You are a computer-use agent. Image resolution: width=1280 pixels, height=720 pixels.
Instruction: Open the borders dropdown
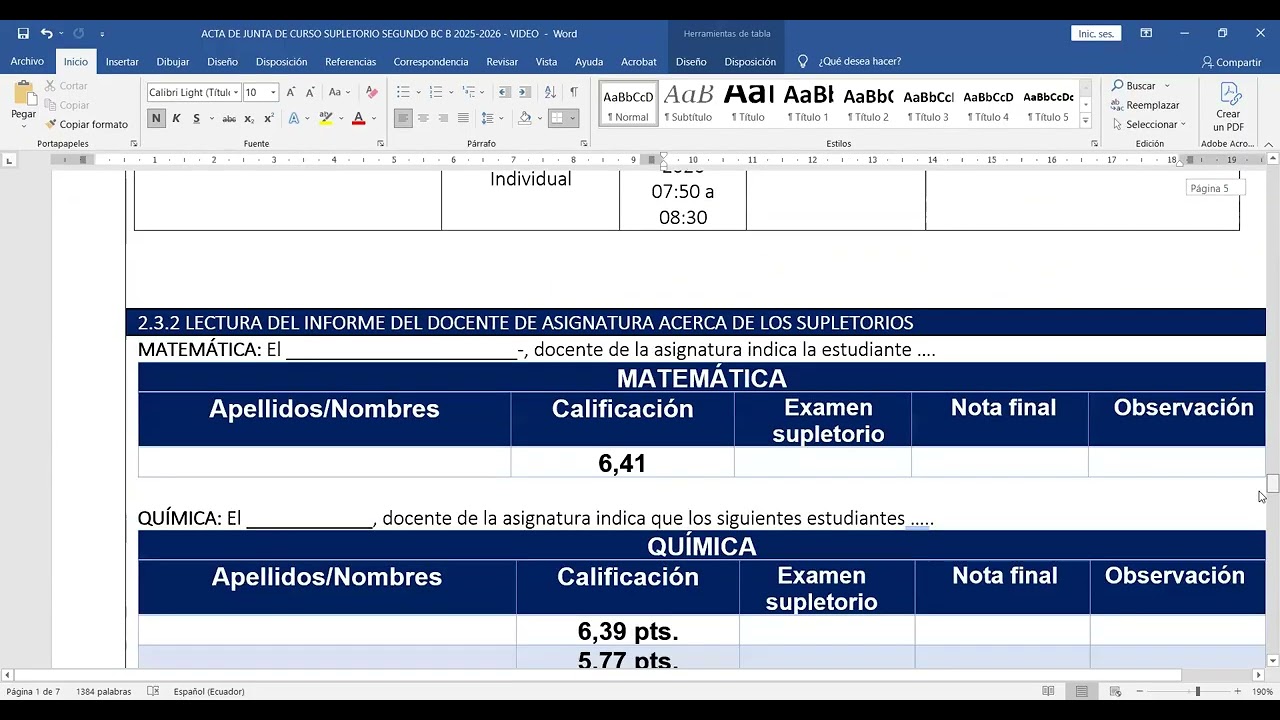point(573,118)
